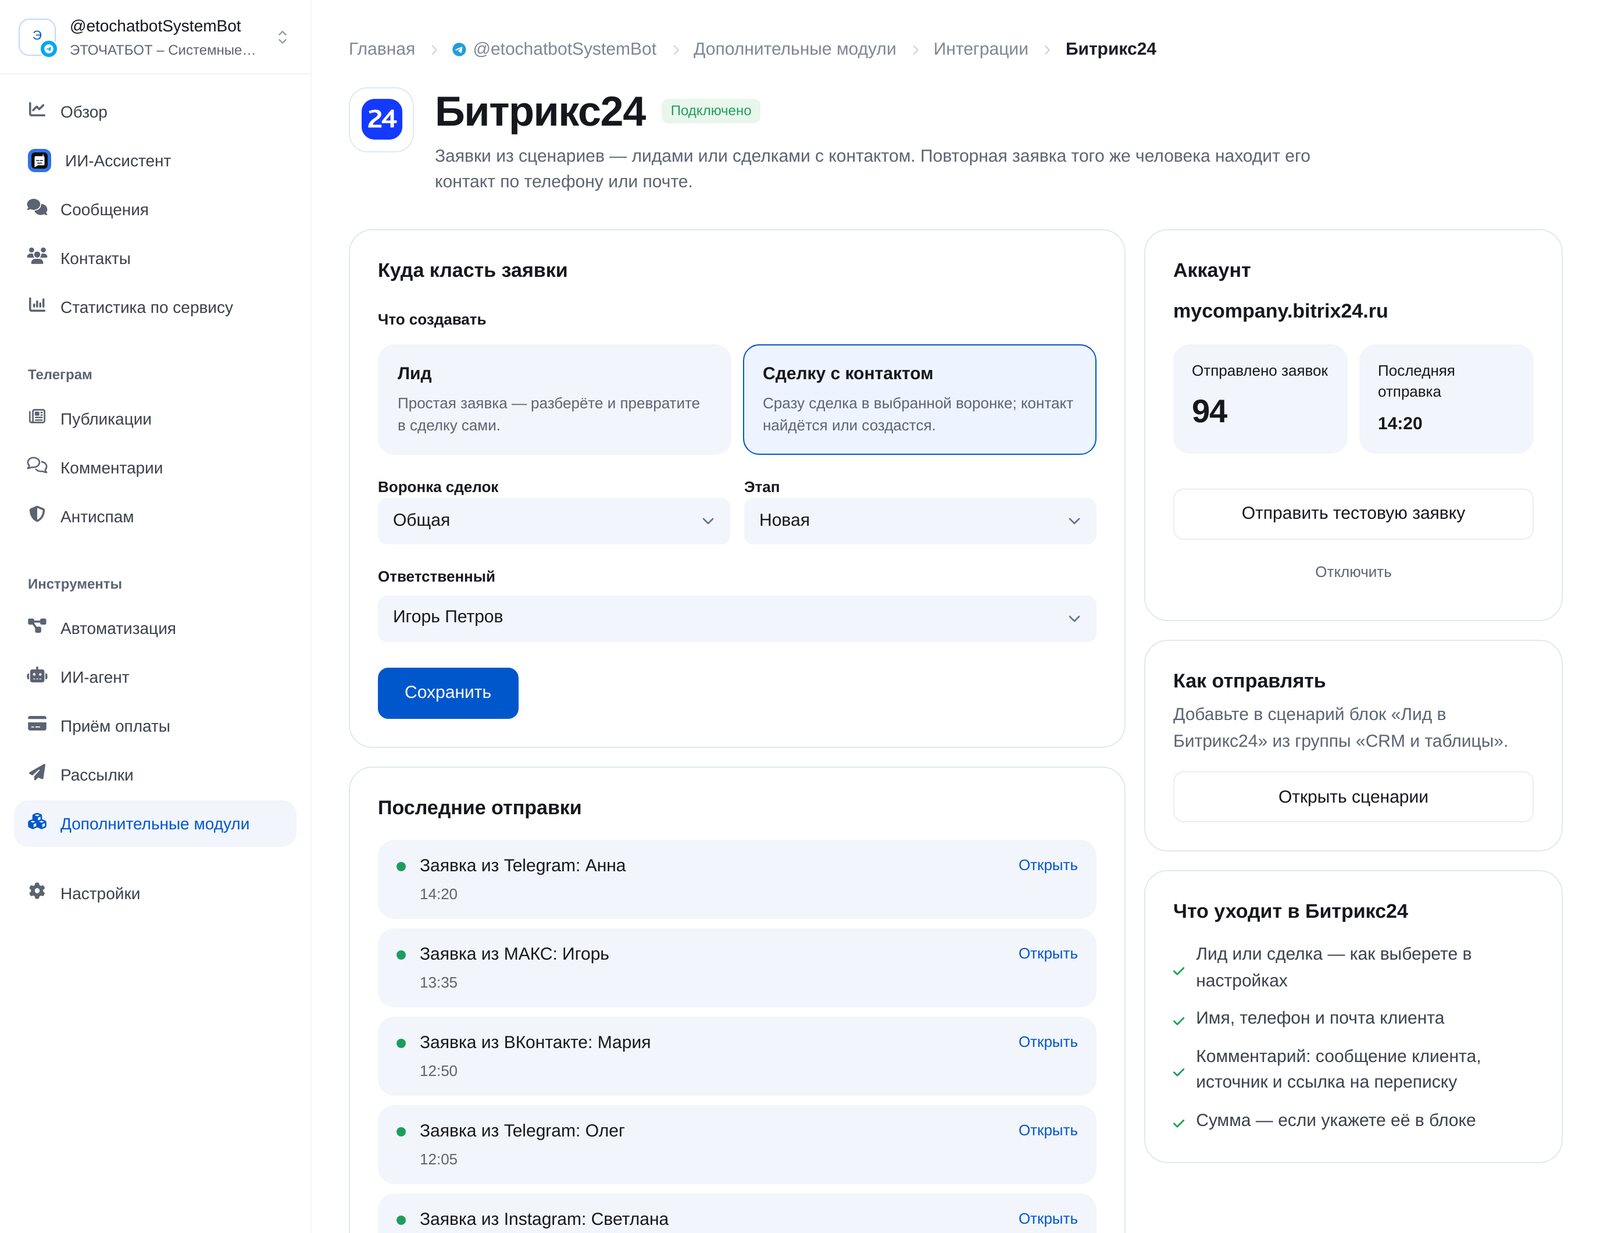1600x1233 pixels.
Task: Open the Ответственный dropdown with Игорь Петров
Action: (737, 618)
